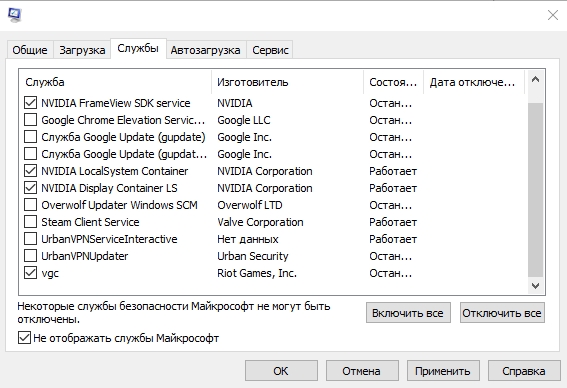This screenshot has height=388, width=567.
Task: Enable UrbanVPNUpdater service checkbox
Action: click(30, 256)
